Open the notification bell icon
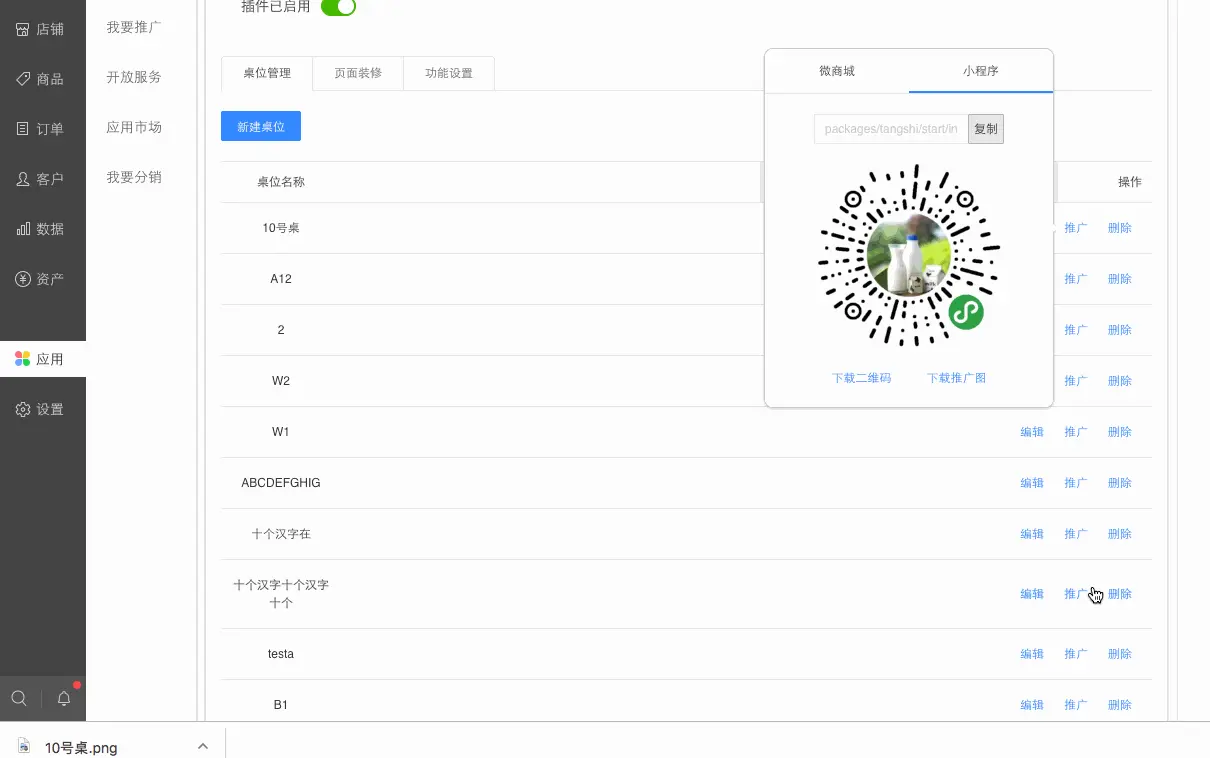The width and height of the screenshot is (1210, 758). pyautogui.click(x=64, y=698)
